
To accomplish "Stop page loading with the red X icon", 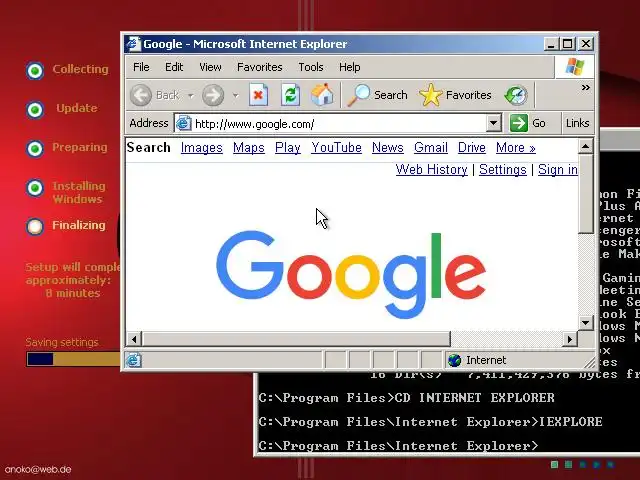I will point(258,95).
